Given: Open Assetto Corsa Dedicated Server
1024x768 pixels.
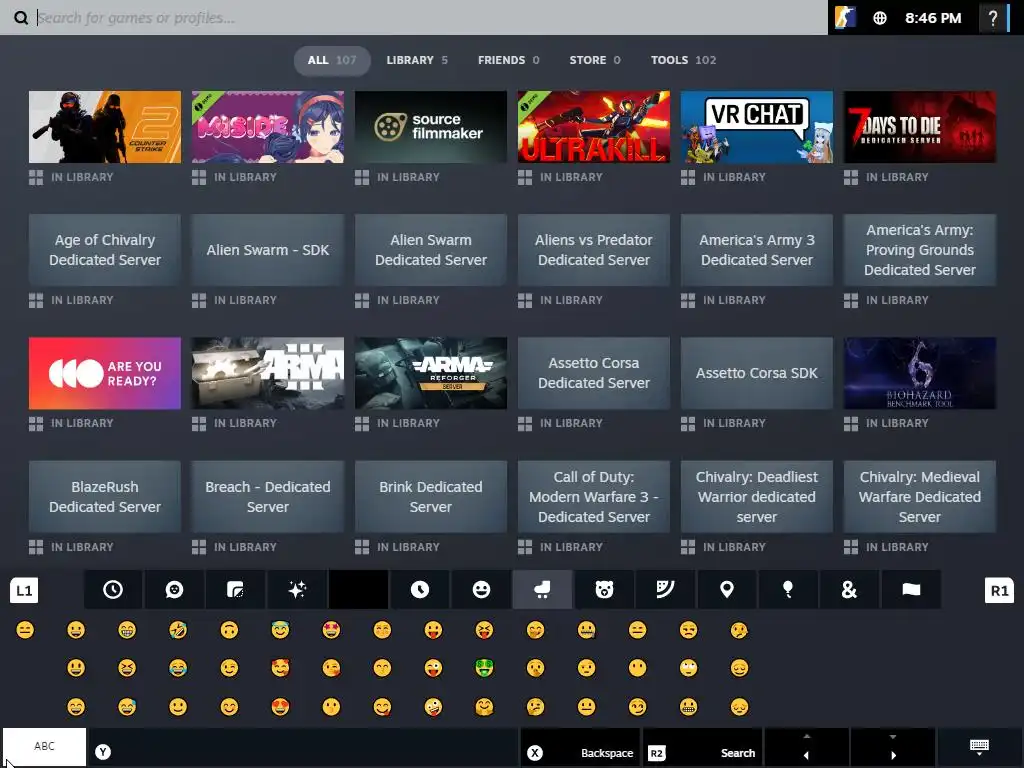Looking at the screenshot, I should pyautogui.click(x=594, y=373).
